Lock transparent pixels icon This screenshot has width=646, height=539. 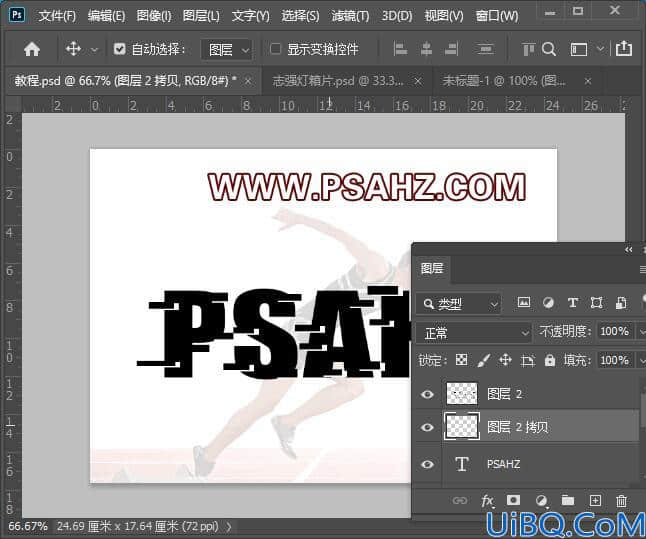461,360
